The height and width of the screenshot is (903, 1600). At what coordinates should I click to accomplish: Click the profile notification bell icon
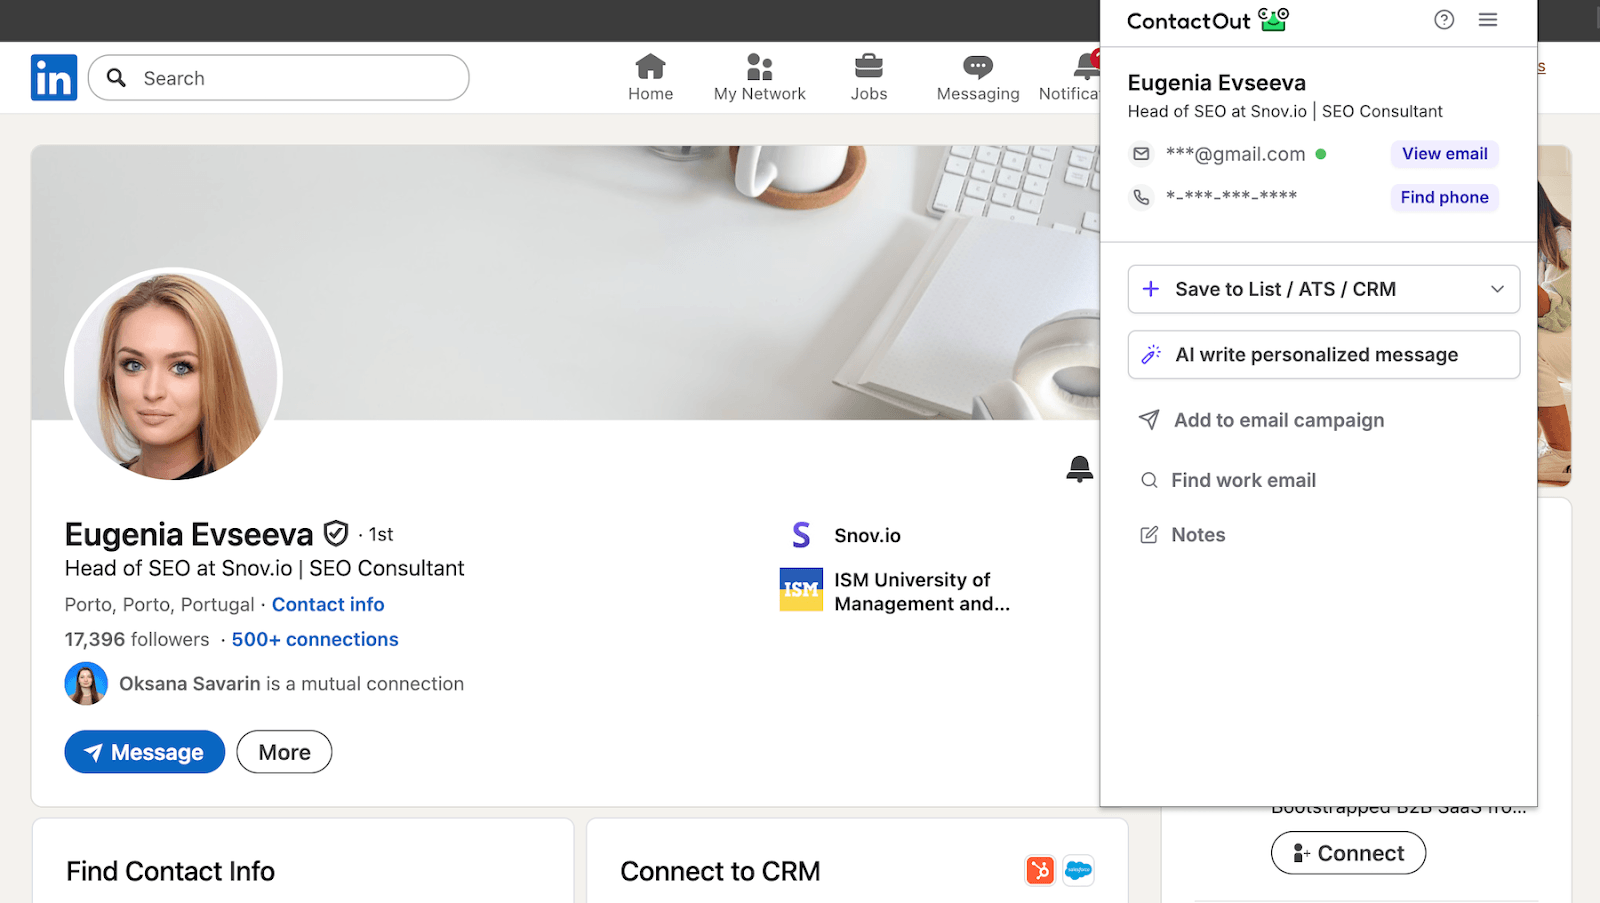pos(1079,468)
